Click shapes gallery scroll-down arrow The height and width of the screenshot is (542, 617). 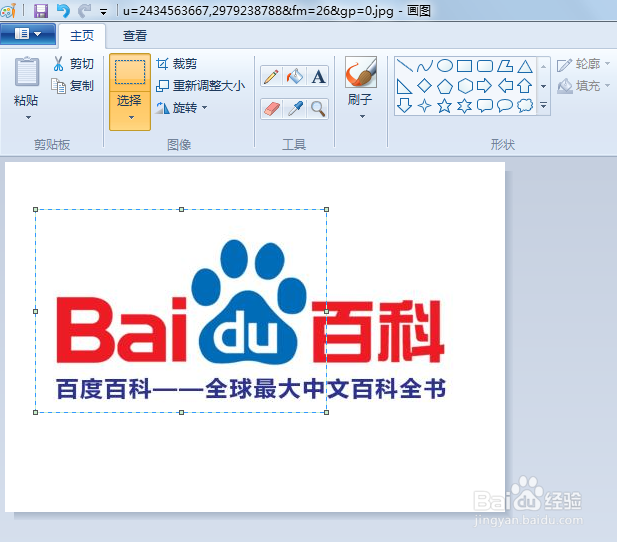543,86
